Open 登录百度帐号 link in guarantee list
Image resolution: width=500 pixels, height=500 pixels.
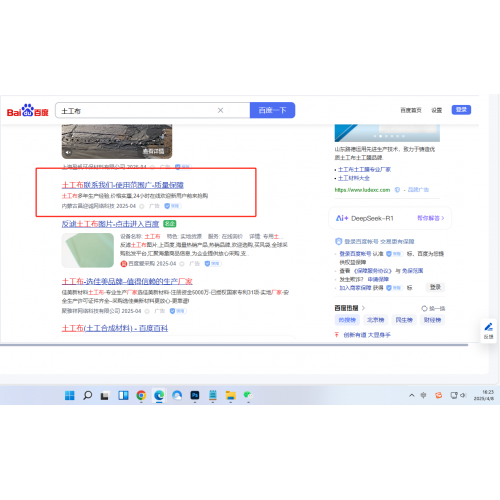355,254
